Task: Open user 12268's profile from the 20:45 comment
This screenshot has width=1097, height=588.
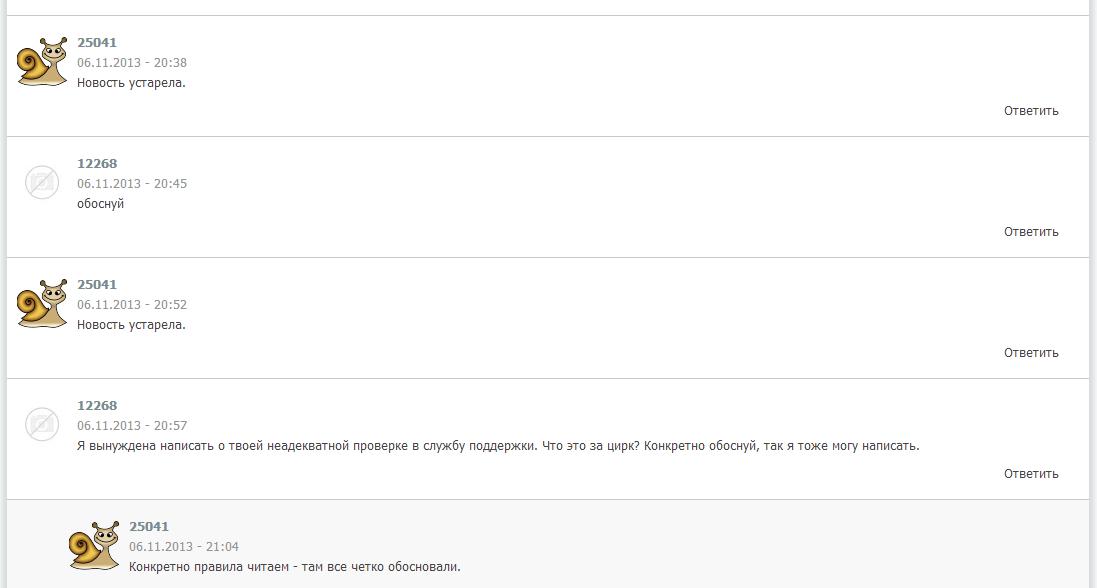Action: (x=97, y=164)
